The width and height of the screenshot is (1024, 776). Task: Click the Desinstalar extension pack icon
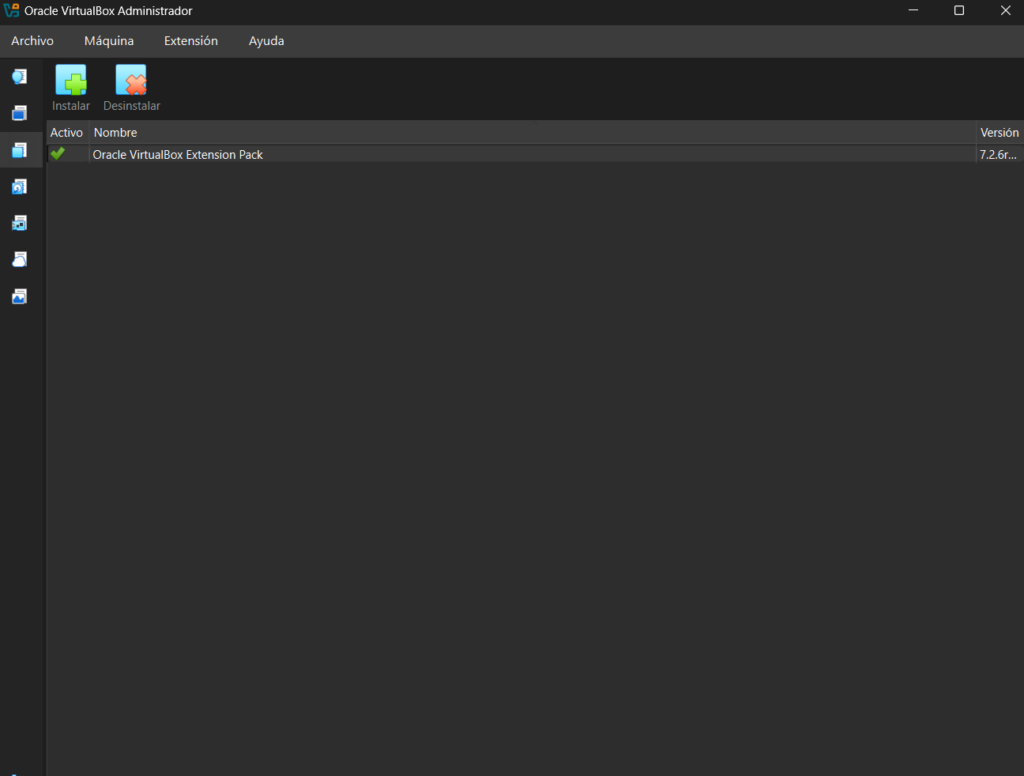click(x=131, y=81)
